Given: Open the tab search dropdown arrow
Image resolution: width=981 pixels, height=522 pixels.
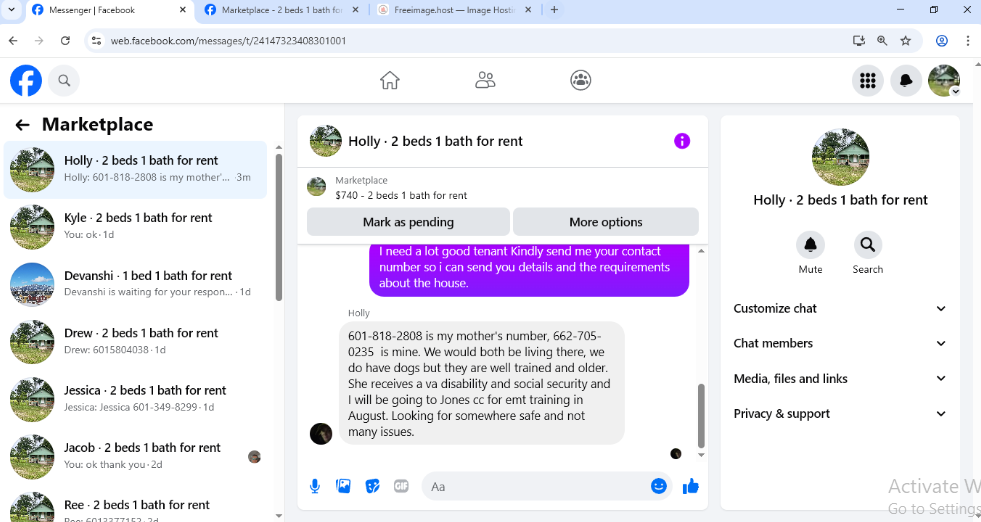Looking at the screenshot, I should [x=11, y=10].
